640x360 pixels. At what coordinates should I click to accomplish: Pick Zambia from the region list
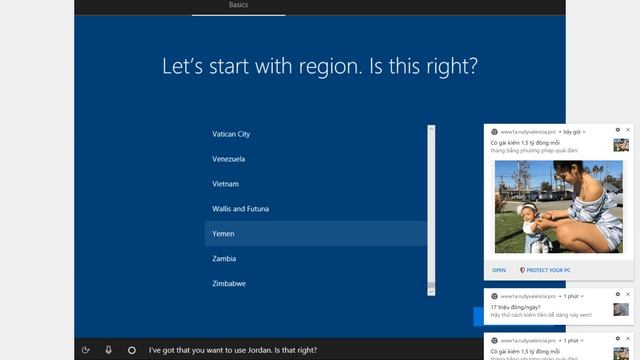(x=316, y=258)
